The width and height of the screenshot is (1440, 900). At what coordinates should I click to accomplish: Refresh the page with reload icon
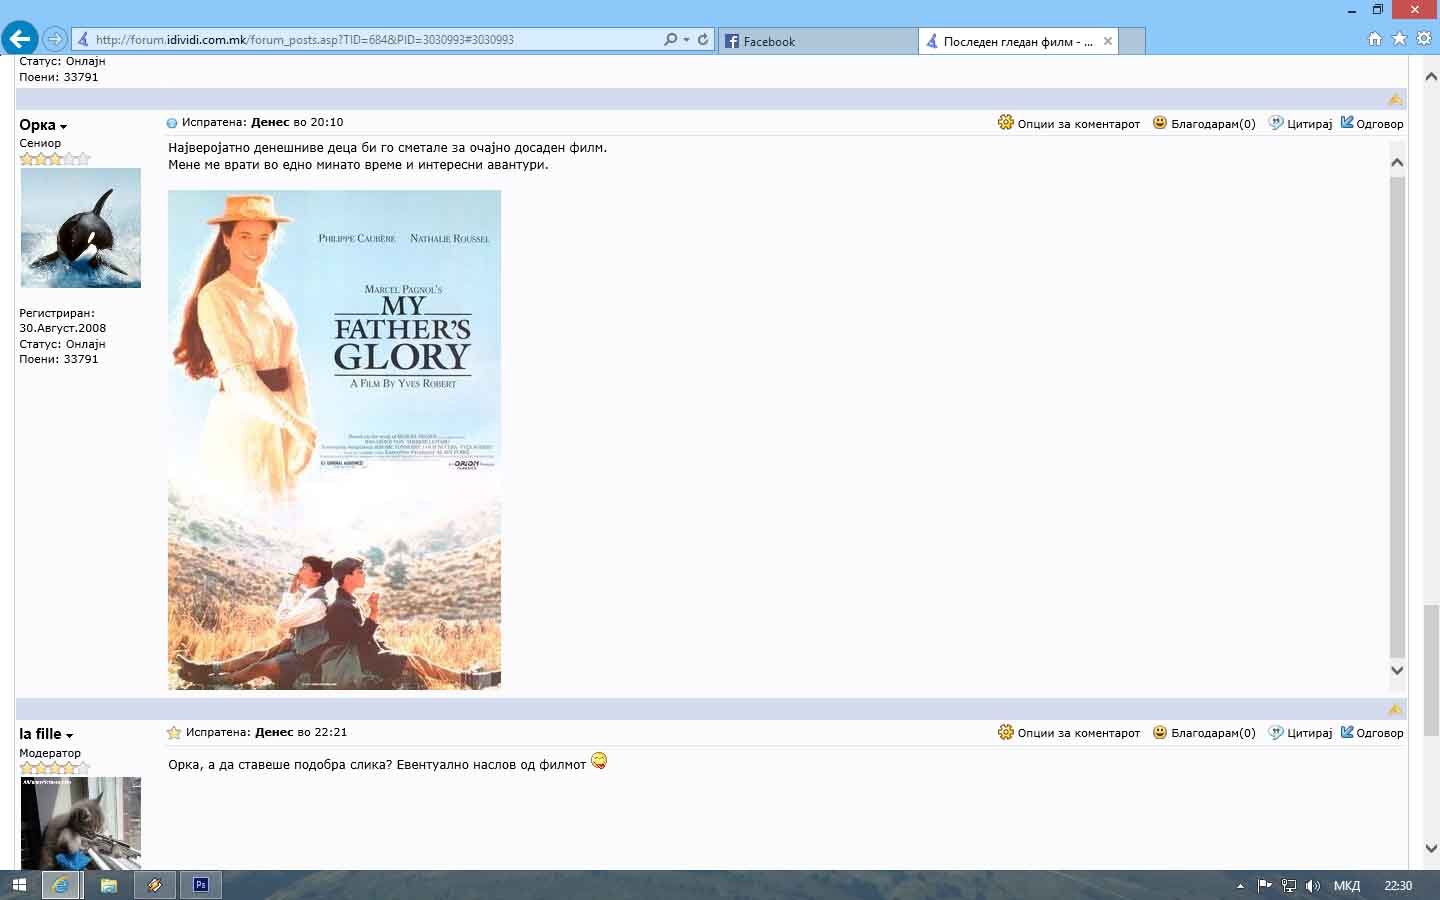pos(703,40)
